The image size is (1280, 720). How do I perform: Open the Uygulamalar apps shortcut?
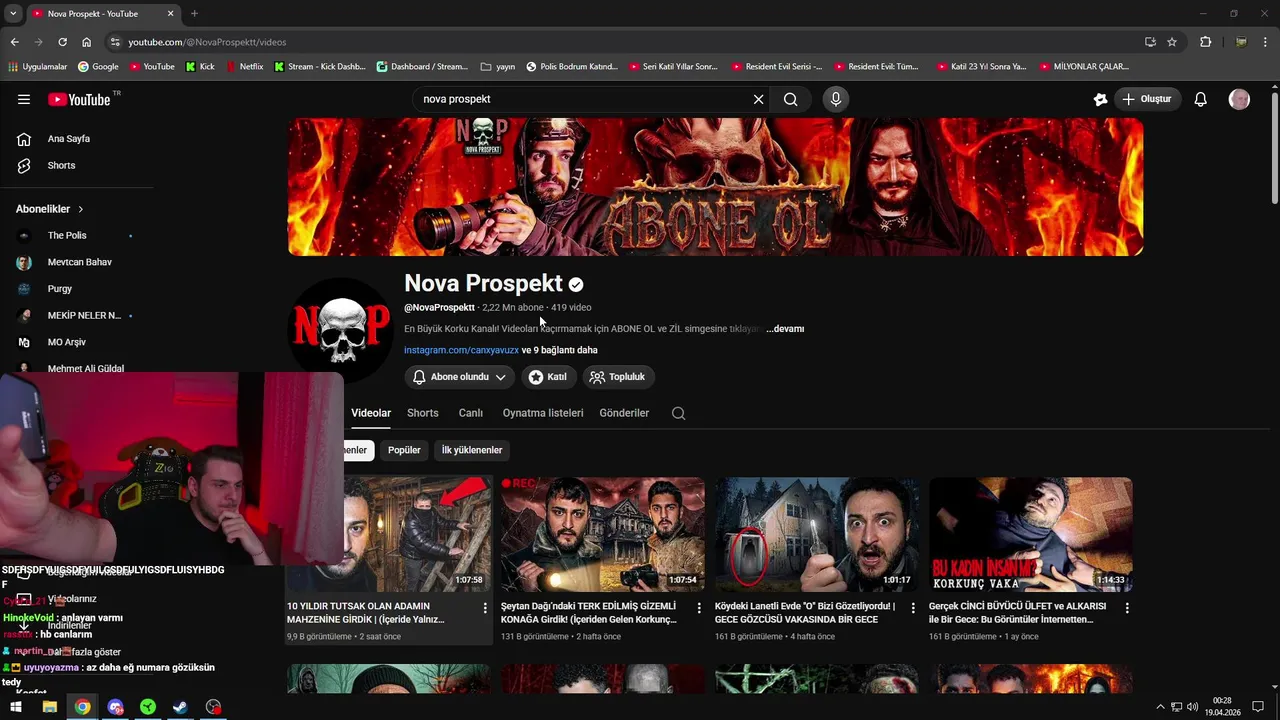click(37, 67)
